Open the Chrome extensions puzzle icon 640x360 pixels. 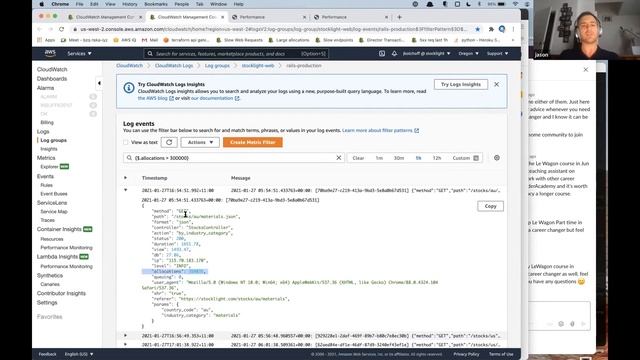[491, 29]
